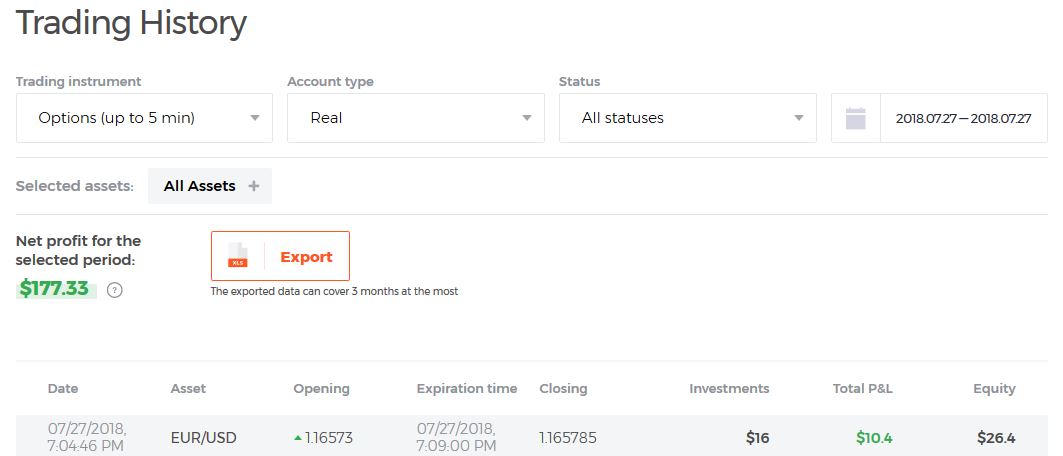Expand the Account type Real dropdown
The height and width of the screenshot is (456, 1063).
click(x=416, y=118)
